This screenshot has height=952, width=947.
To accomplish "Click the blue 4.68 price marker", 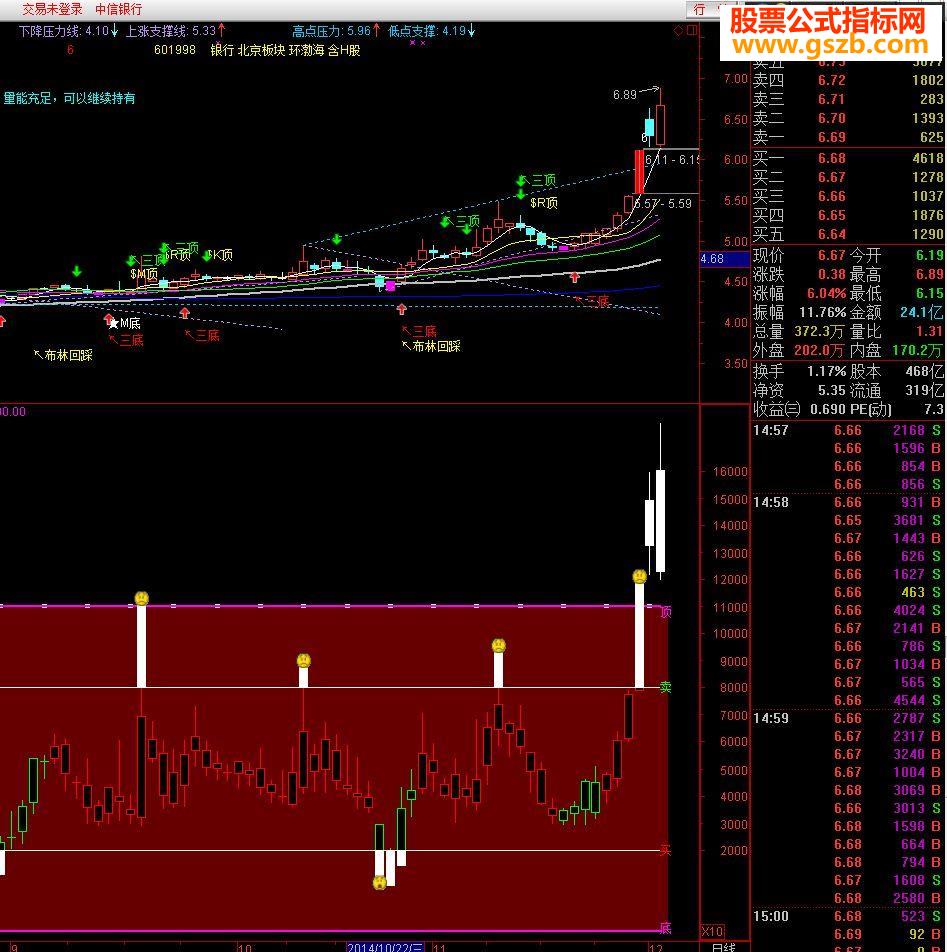I will 724,259.
